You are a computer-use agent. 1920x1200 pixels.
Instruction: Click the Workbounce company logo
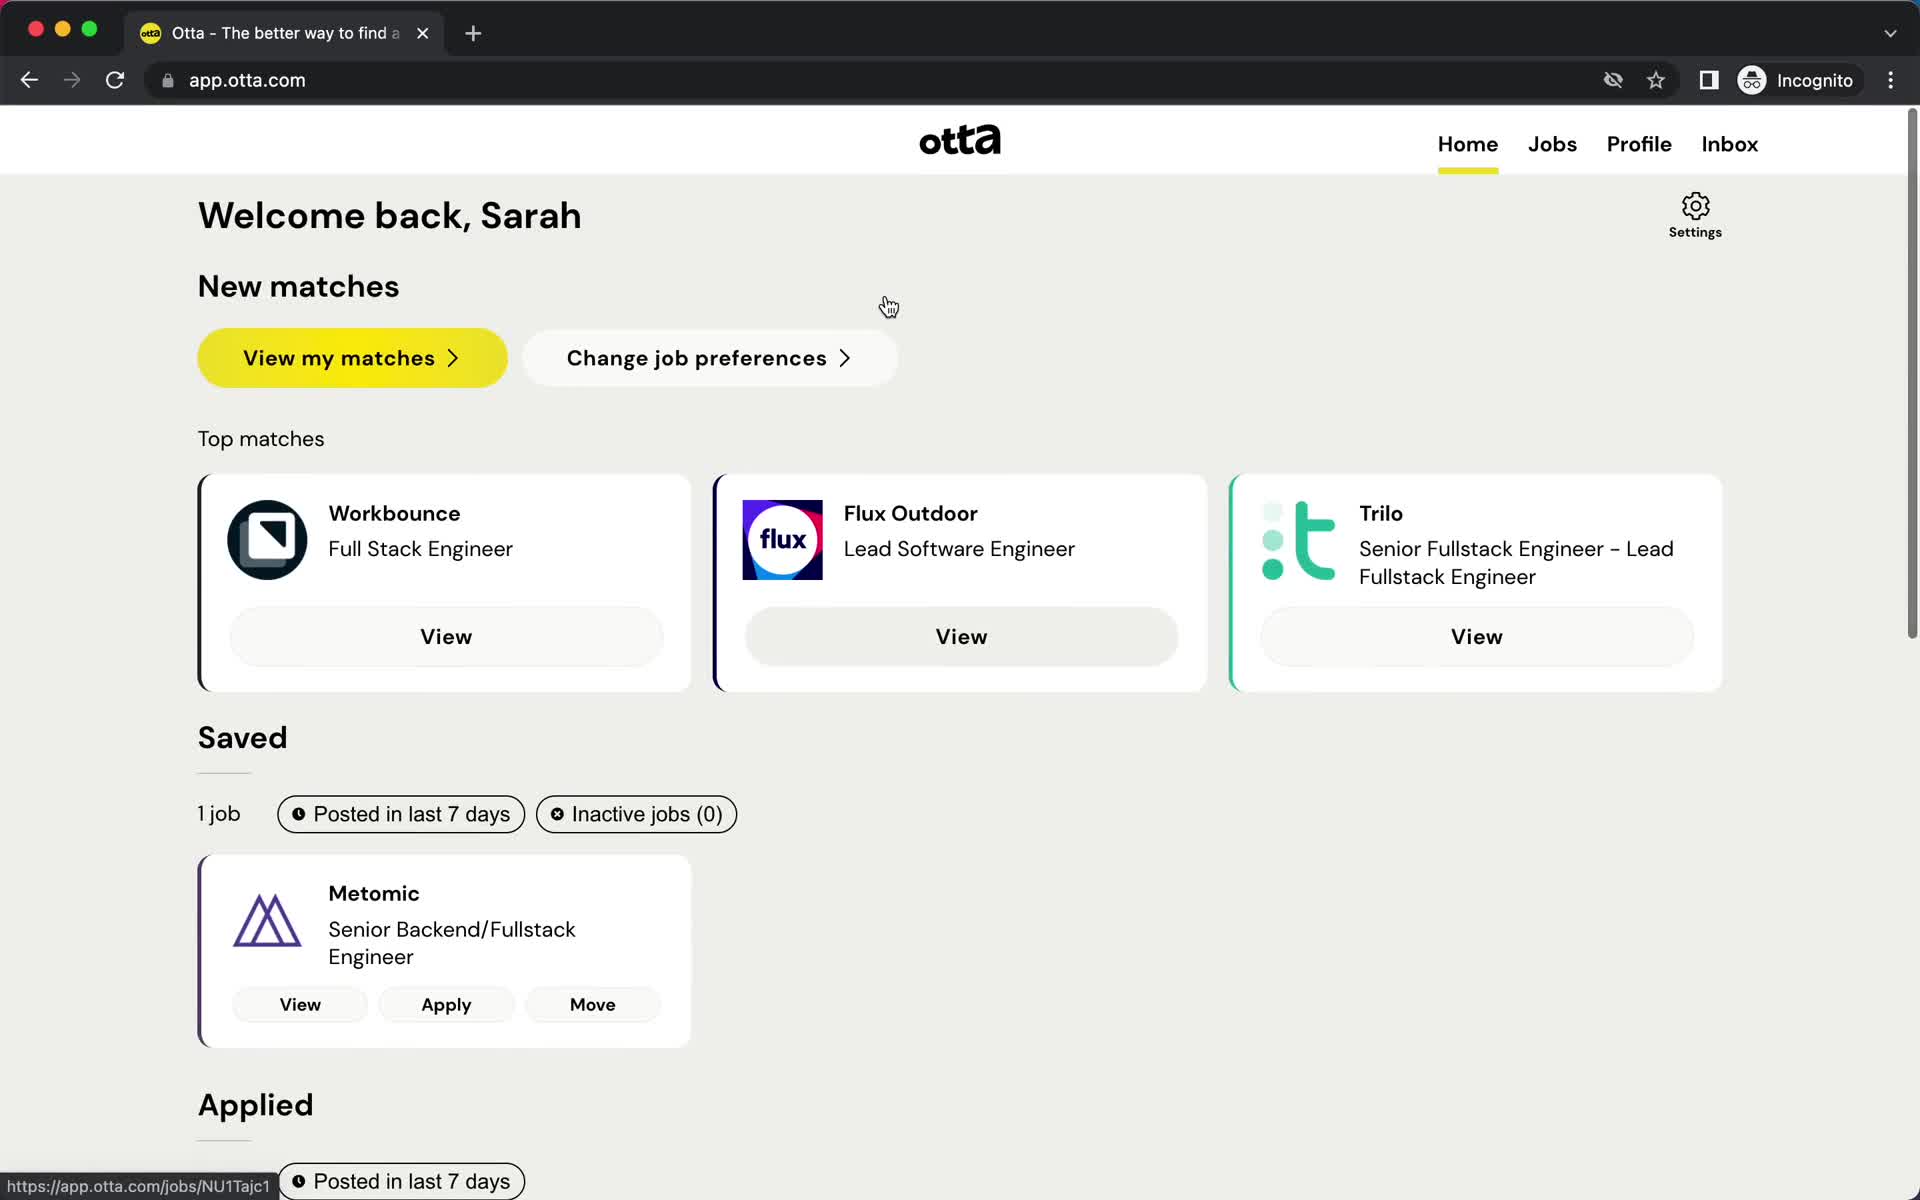pyautogui.click(x=267, y=540)
